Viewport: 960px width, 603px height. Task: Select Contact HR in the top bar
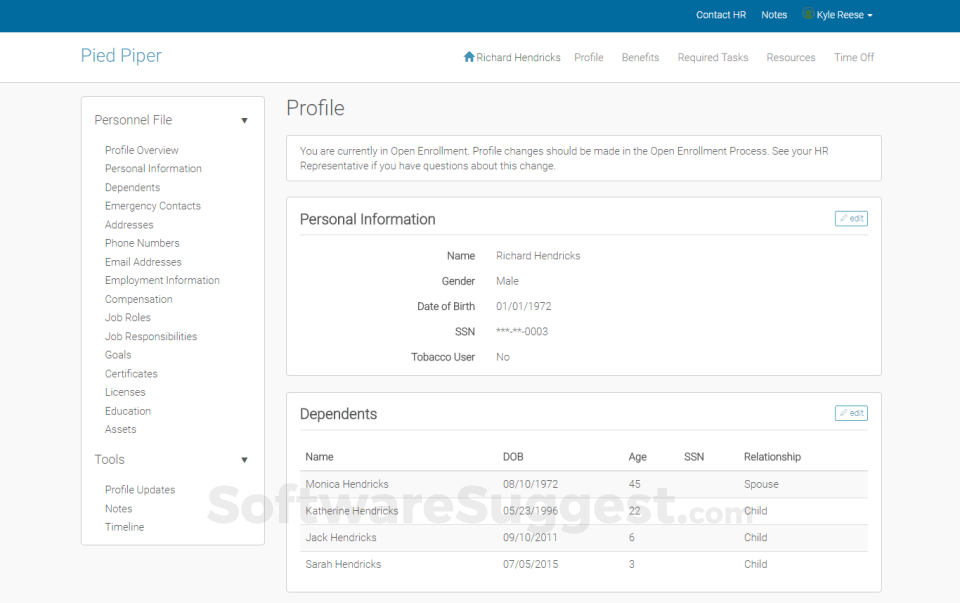click(x=720, y=14)
